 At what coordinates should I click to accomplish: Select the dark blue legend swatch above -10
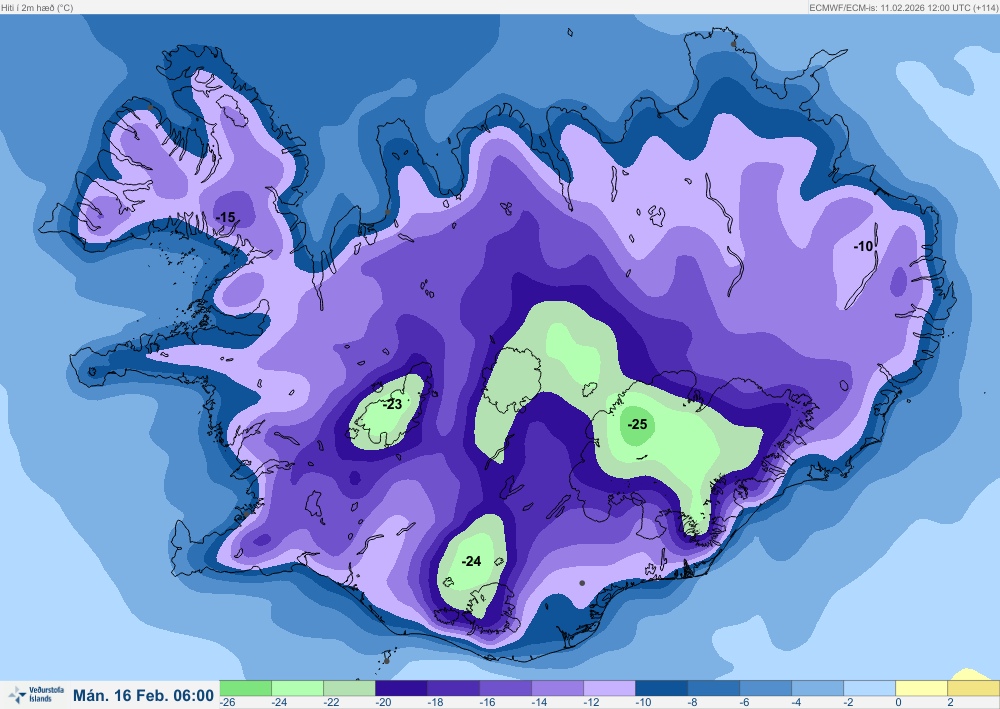[x=662, y=688]
